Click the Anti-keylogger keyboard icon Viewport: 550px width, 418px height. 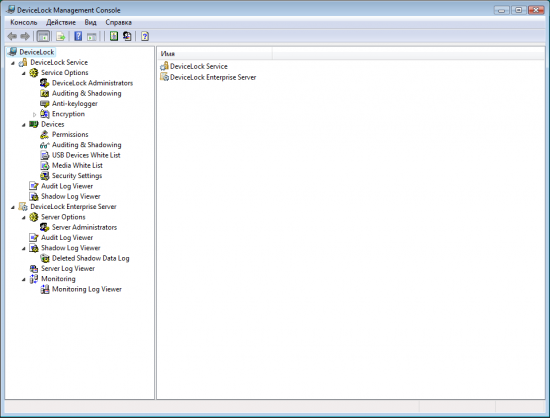(45, 103)
